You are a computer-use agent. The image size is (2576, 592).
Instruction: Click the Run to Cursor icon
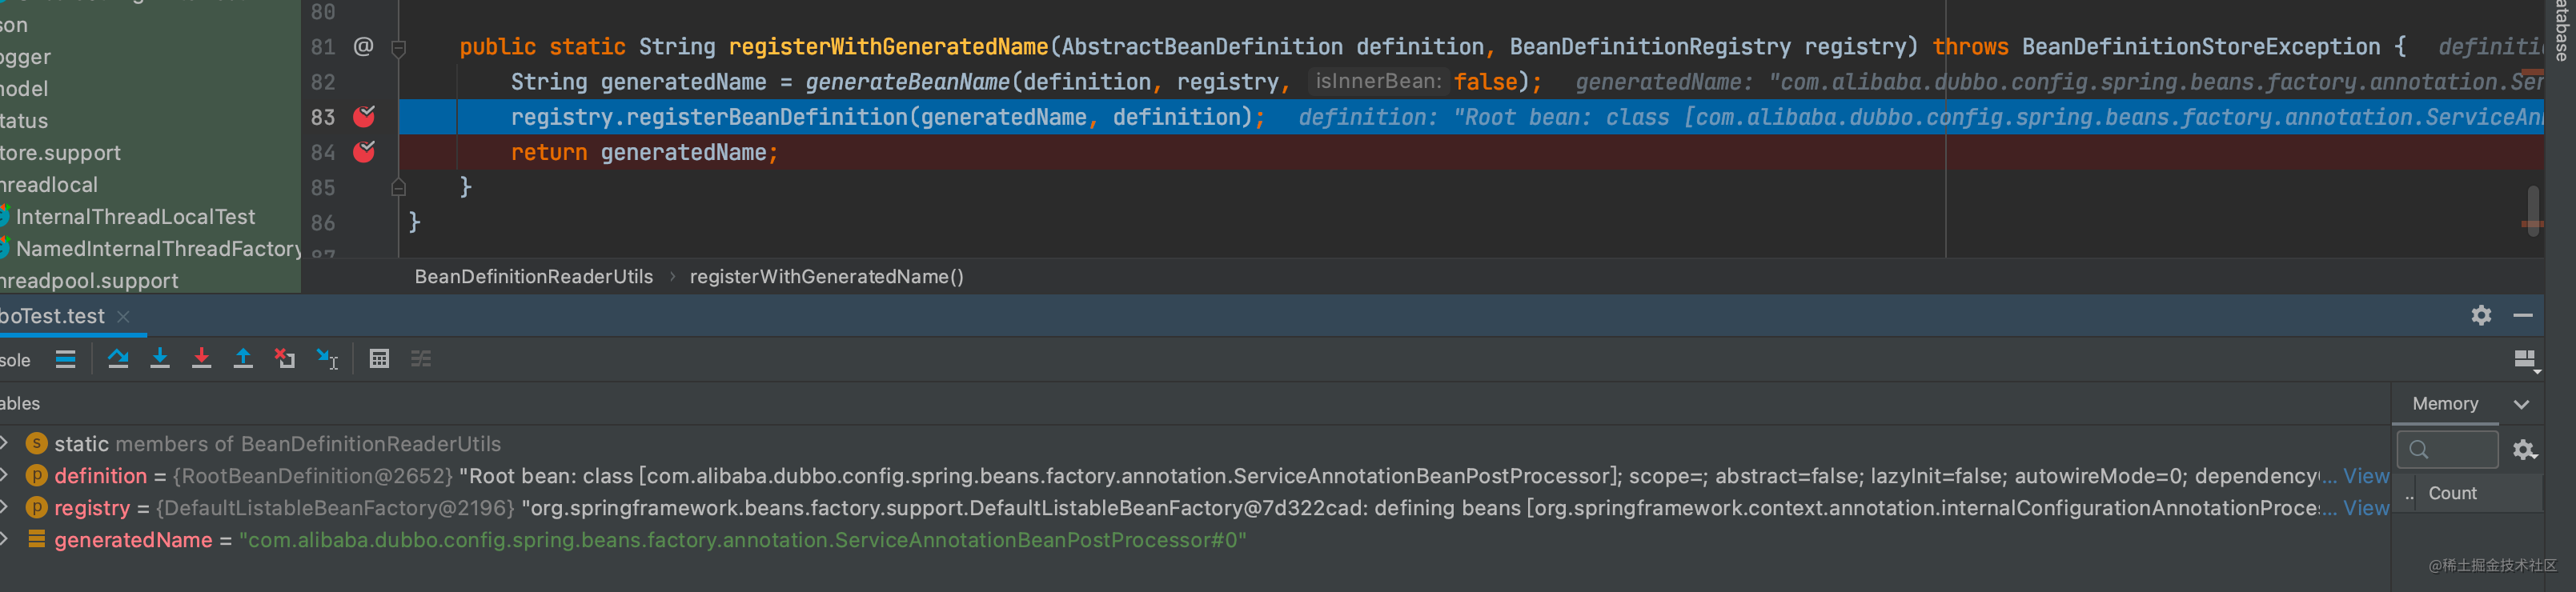[327, 359]
